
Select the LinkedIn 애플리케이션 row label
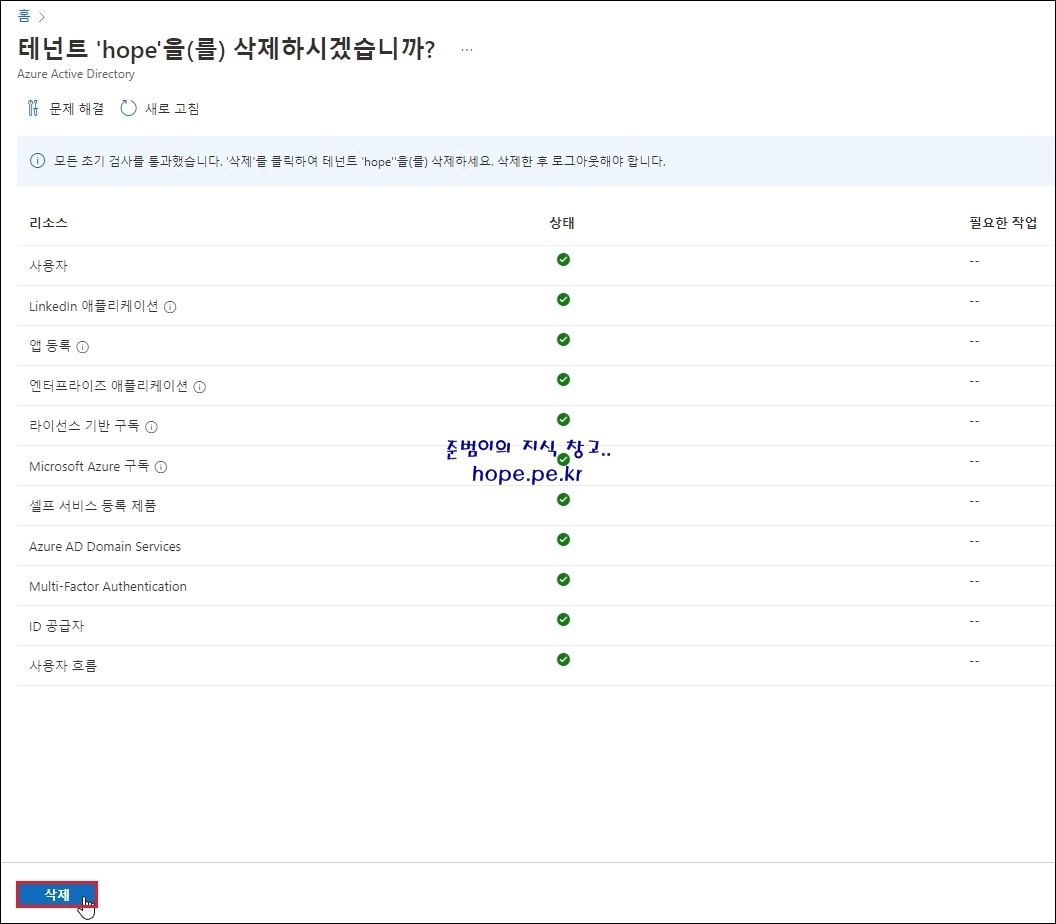(x=94, y=306)
